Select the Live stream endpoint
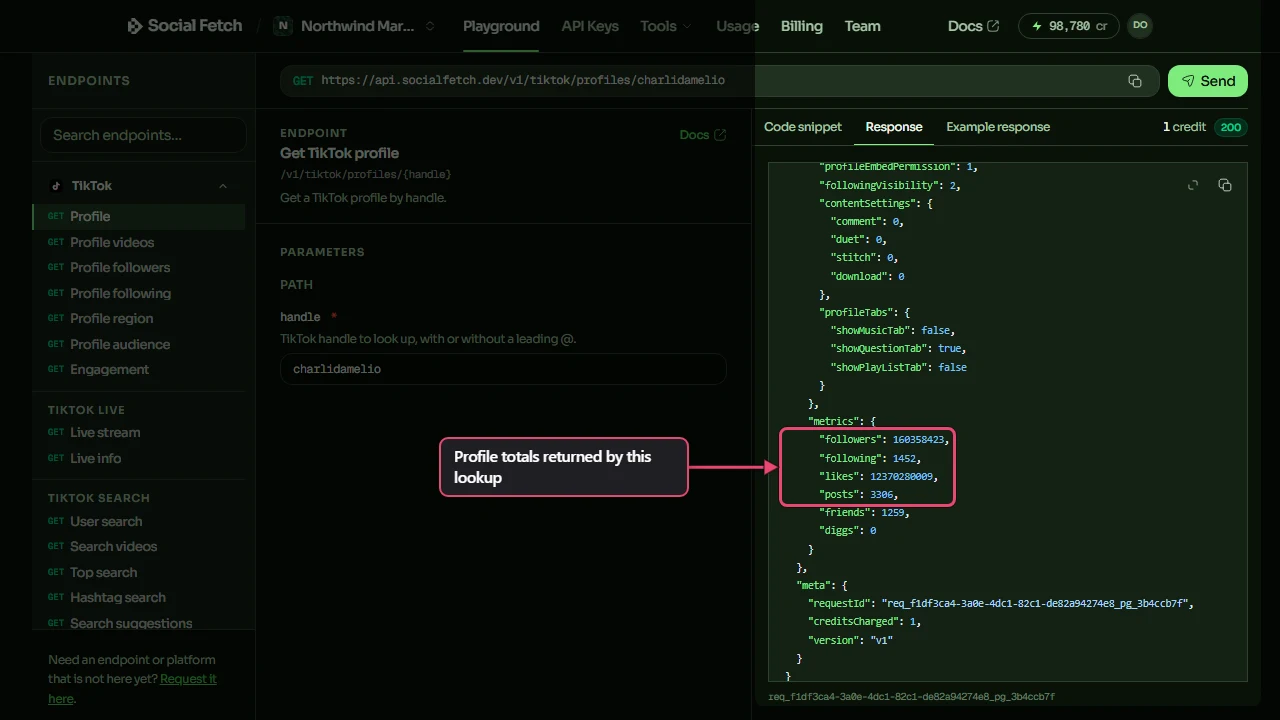 [139, 432]
